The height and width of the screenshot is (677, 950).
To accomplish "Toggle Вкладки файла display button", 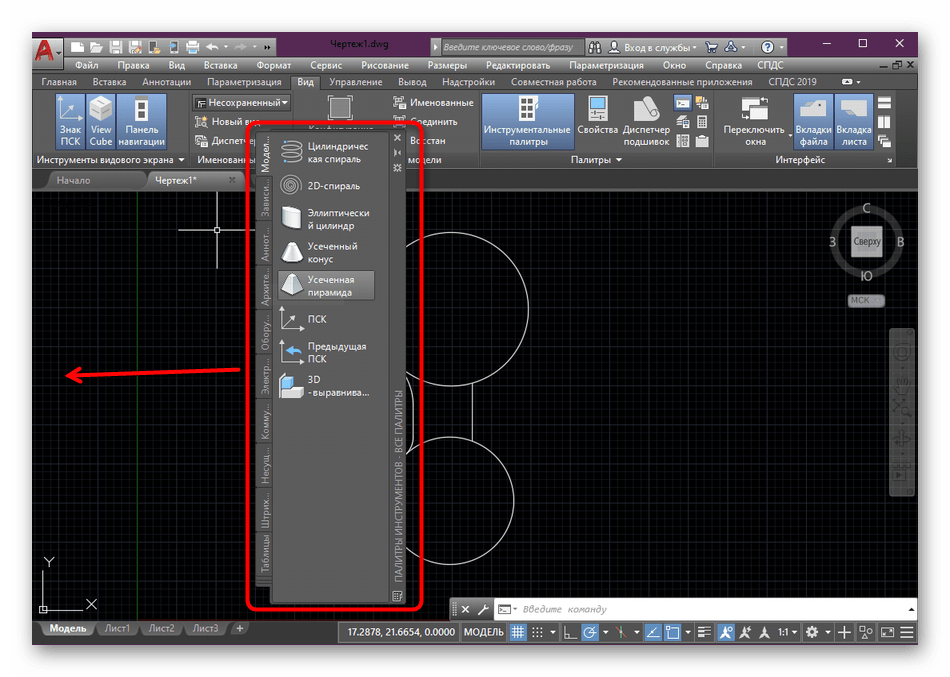I will [x=814, y=120].
